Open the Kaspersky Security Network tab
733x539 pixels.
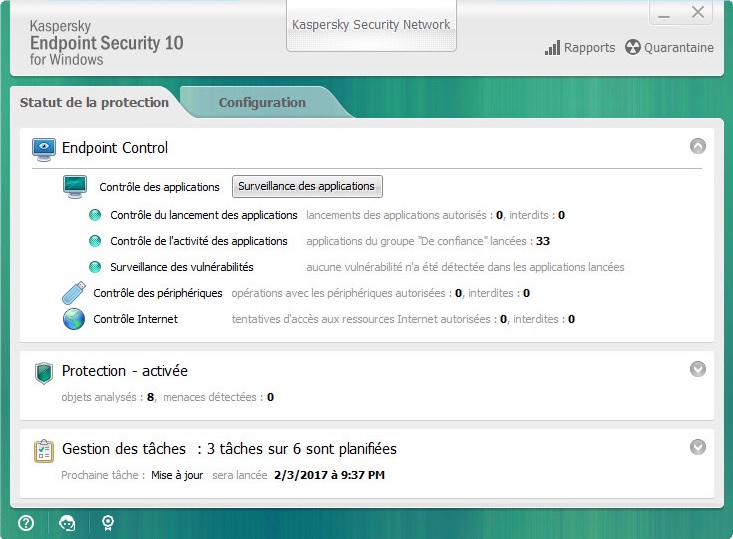pos(371,25)
